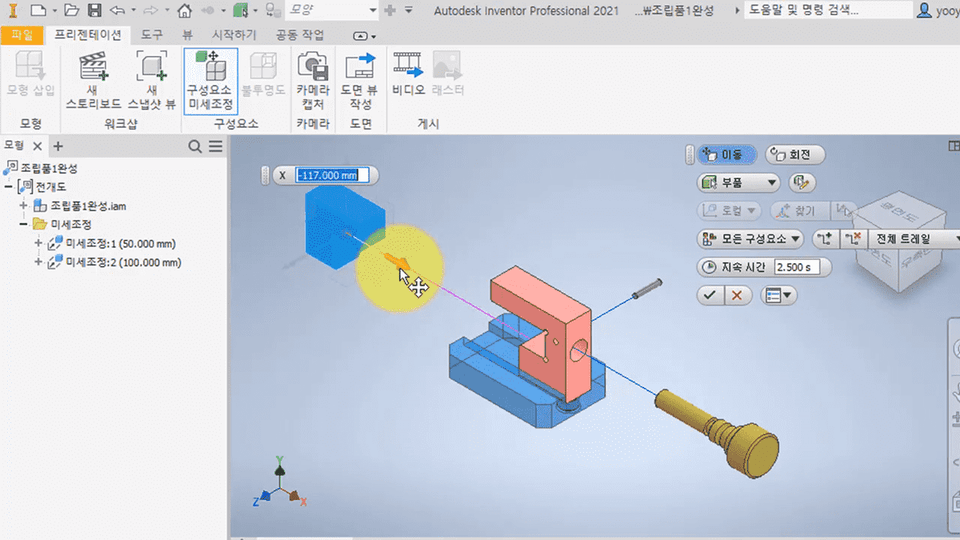Click the add new trail icon
The width and height of the screenshot is (960, 540).
(x=825, y=239)
